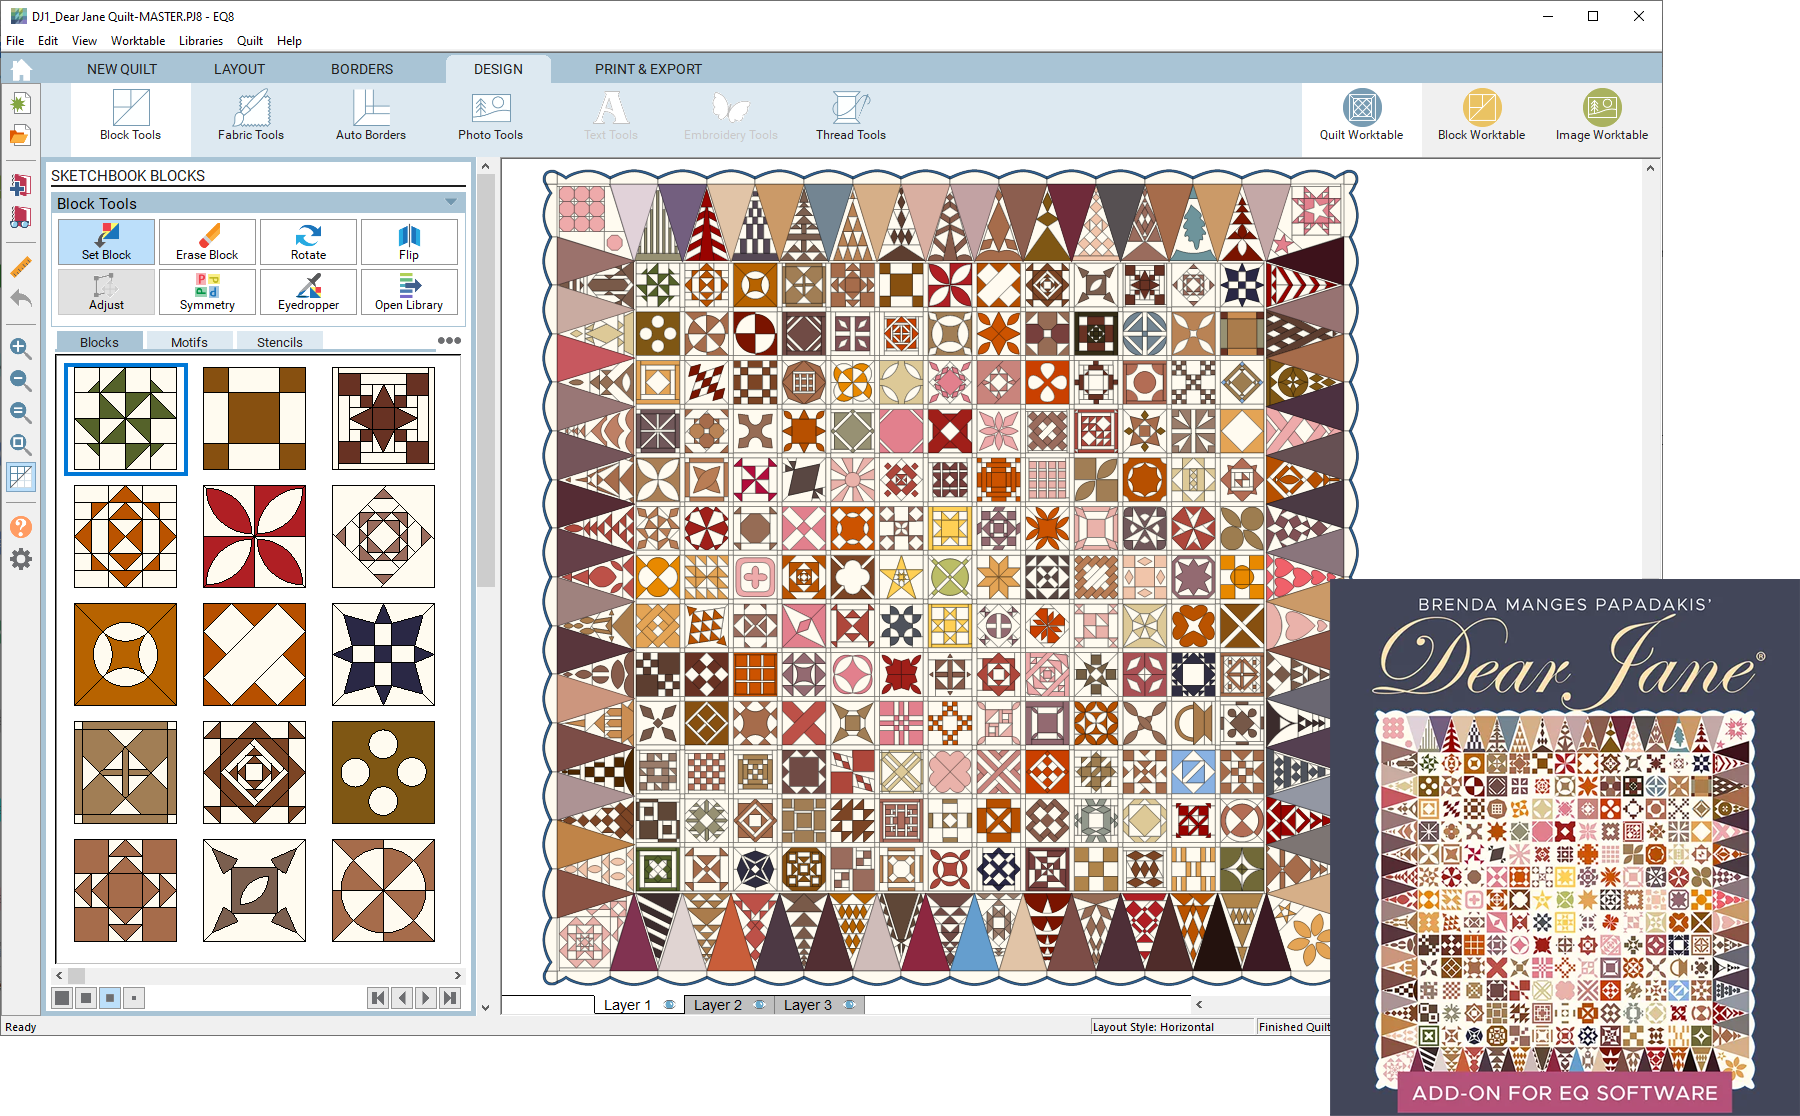The width and height of the screenshot is (1800, 1116).
Task: Select the green pinwheel star block thumbnail
Action: [125, 418]
